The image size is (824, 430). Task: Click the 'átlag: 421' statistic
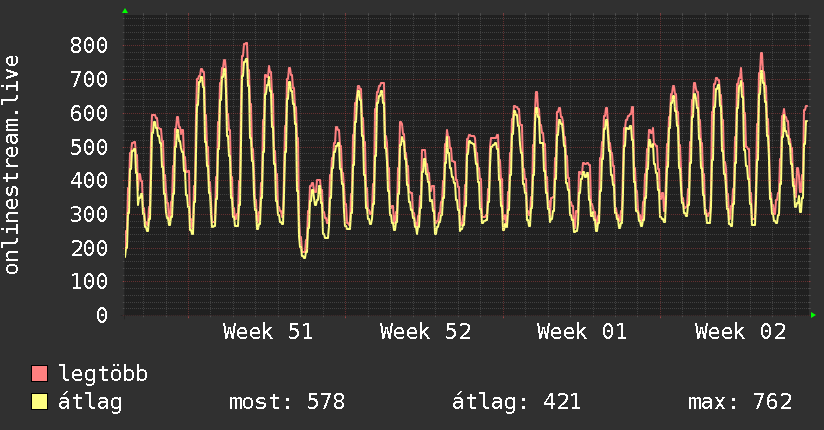(517, 402)
